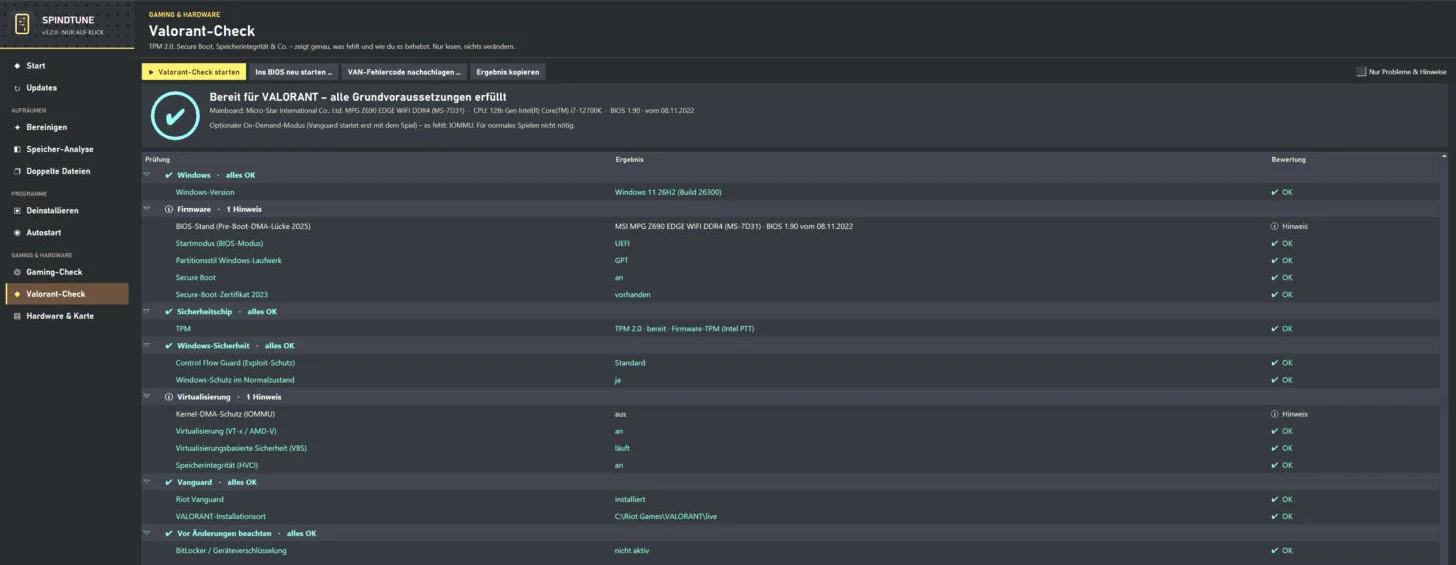Click the info icon in the Virtualisierung group header
Screen dimensions: 1456x565
tap(169, 397)
